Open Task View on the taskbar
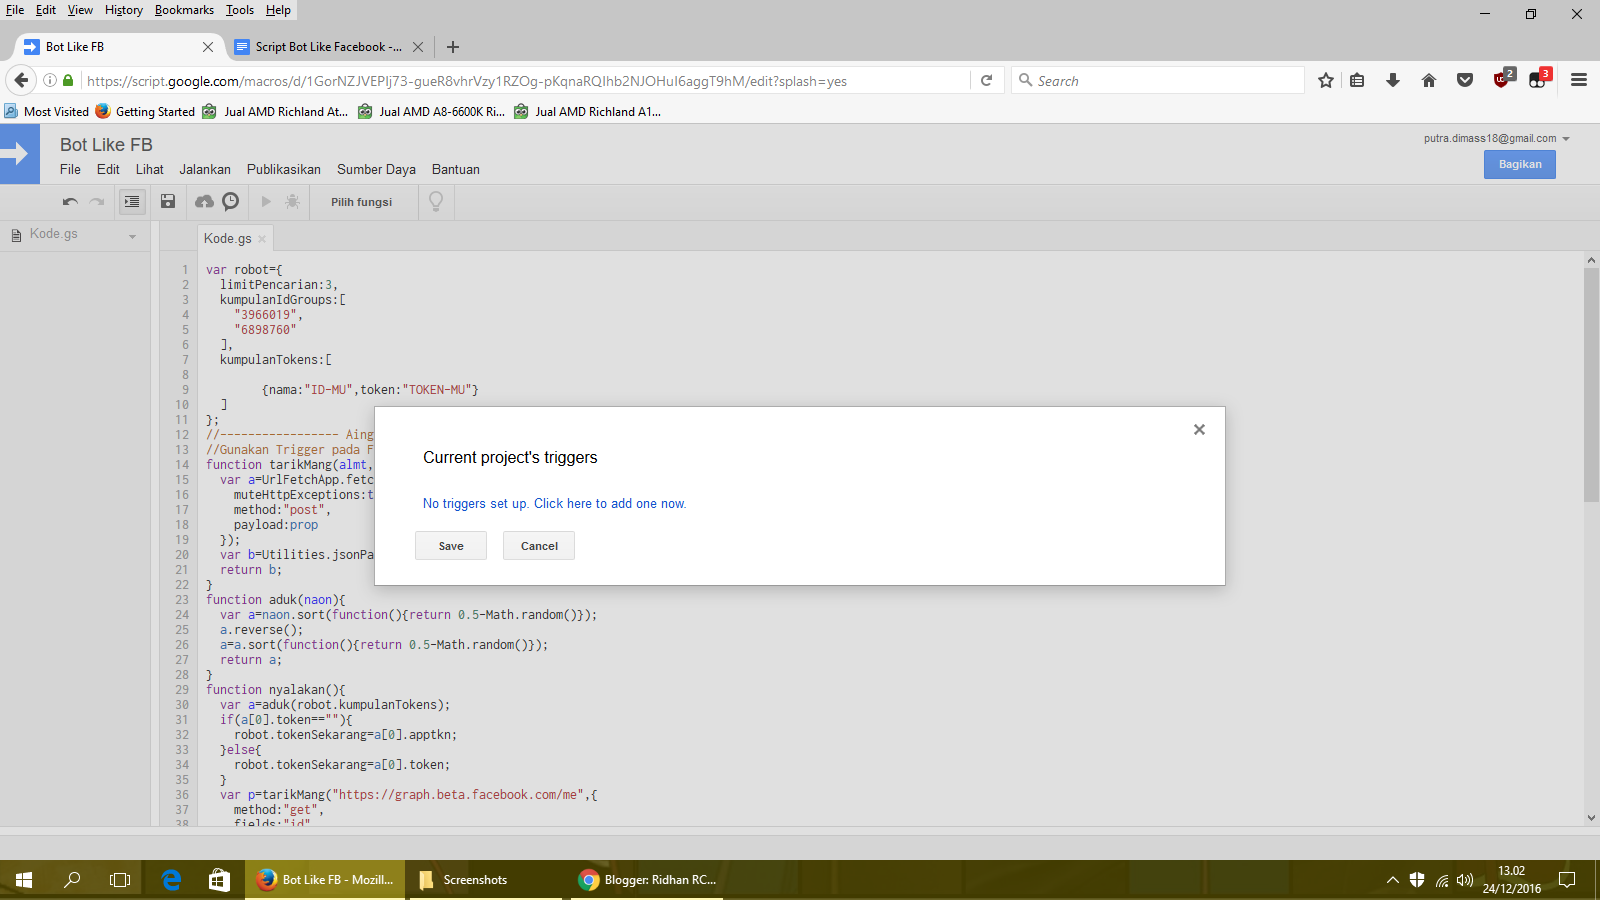Screen dimensions: 1600x900 coord(120,880)
